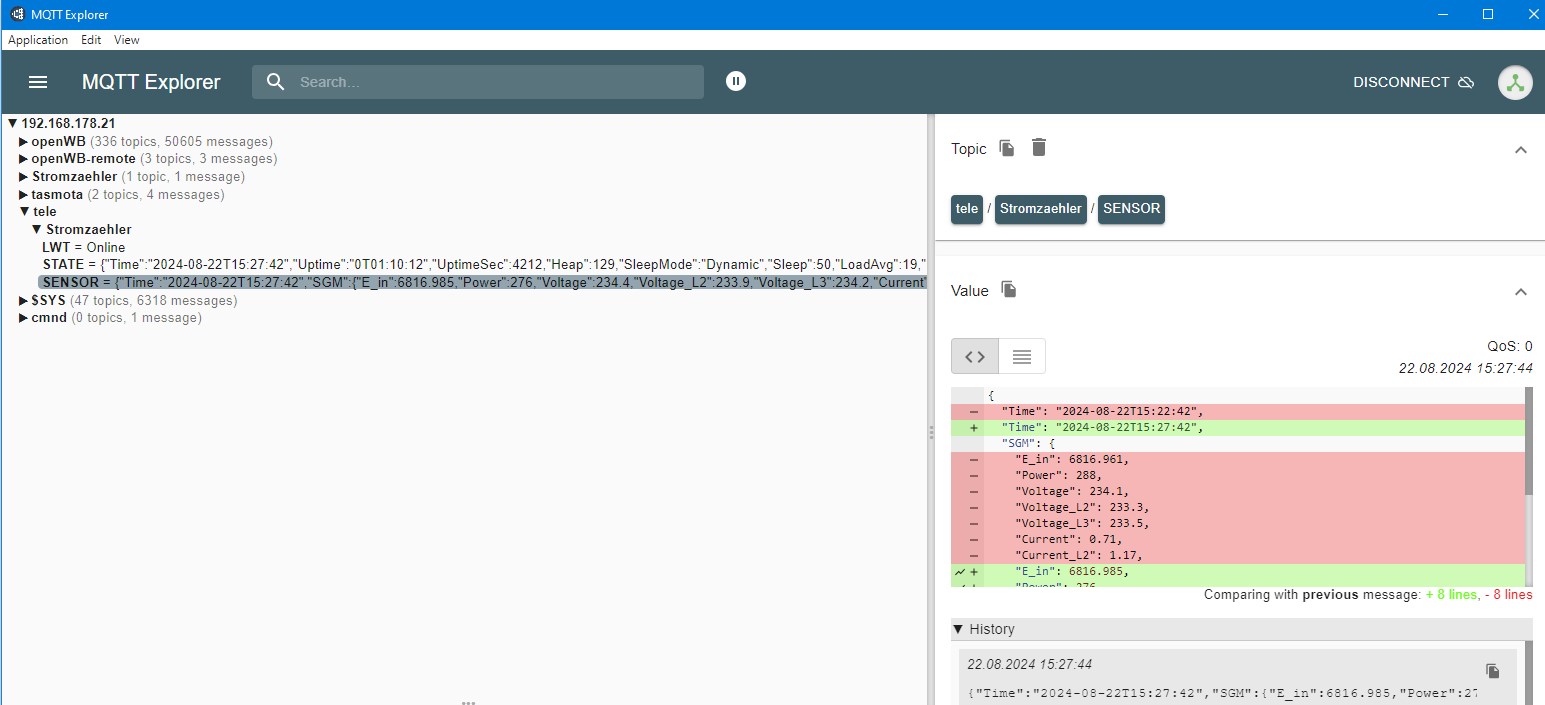Click the removed "Power": 288 diff line
Screen dimensions: 1545x705
point(1238,475)
